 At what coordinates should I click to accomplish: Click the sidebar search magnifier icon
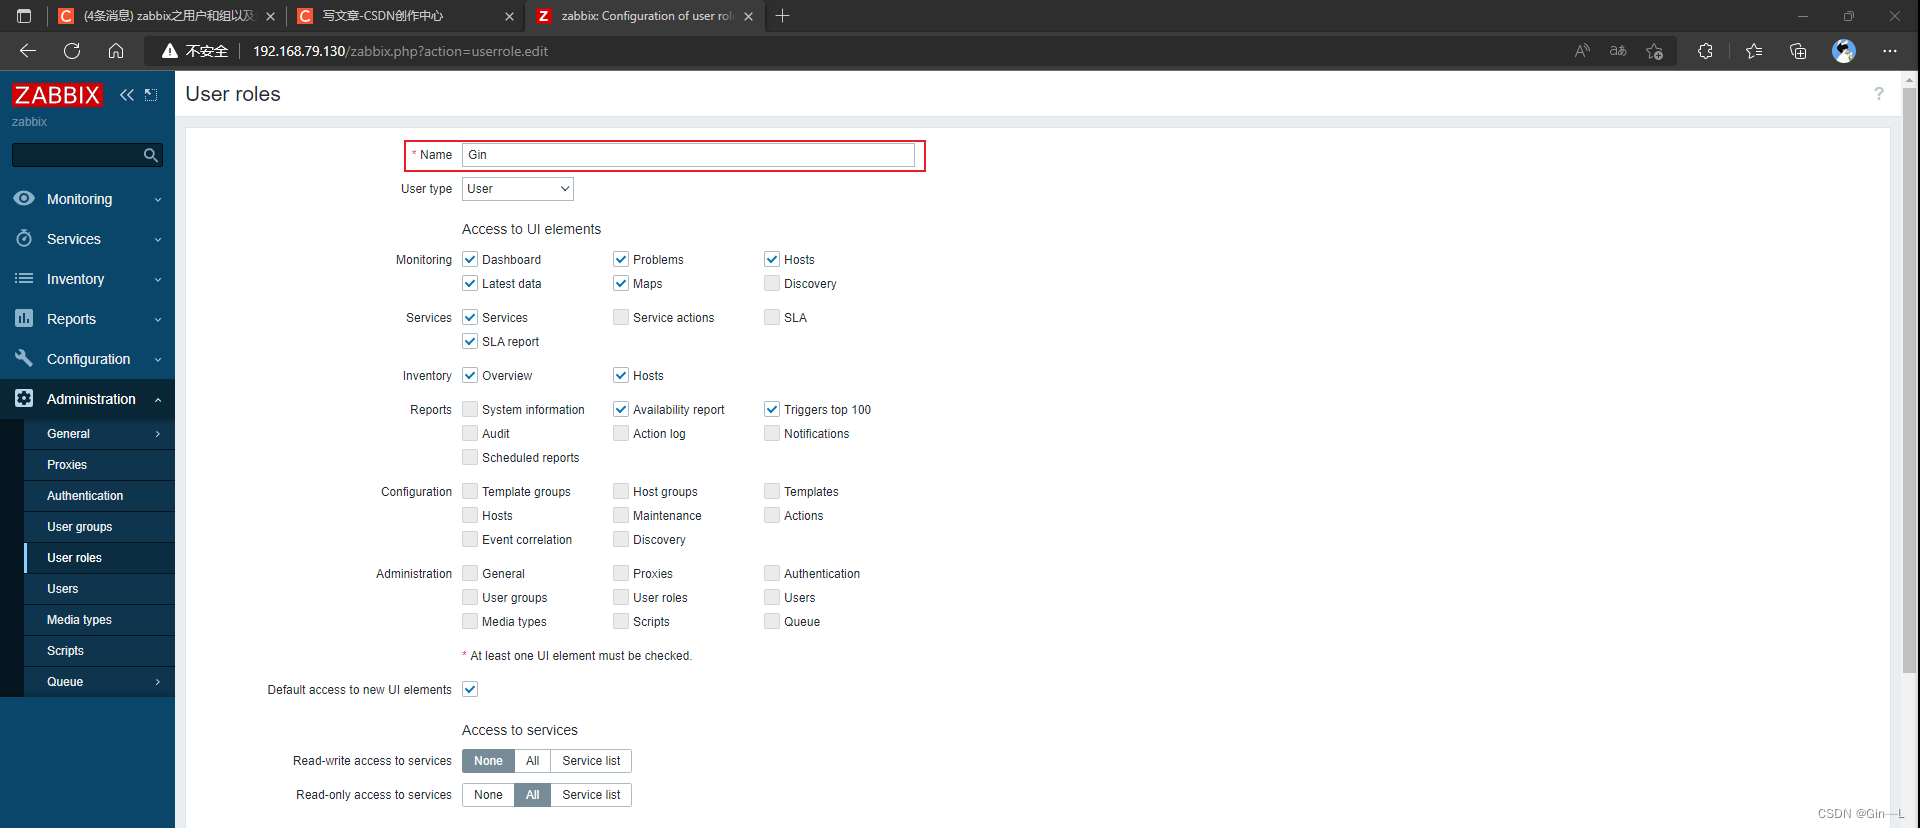150,155
